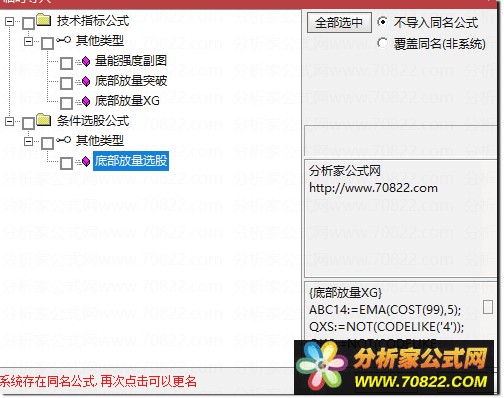The height and width of the screenshot is (398, 504).
Task: Select the 底部放量XG formula in tree
Action: coord(127,101)
